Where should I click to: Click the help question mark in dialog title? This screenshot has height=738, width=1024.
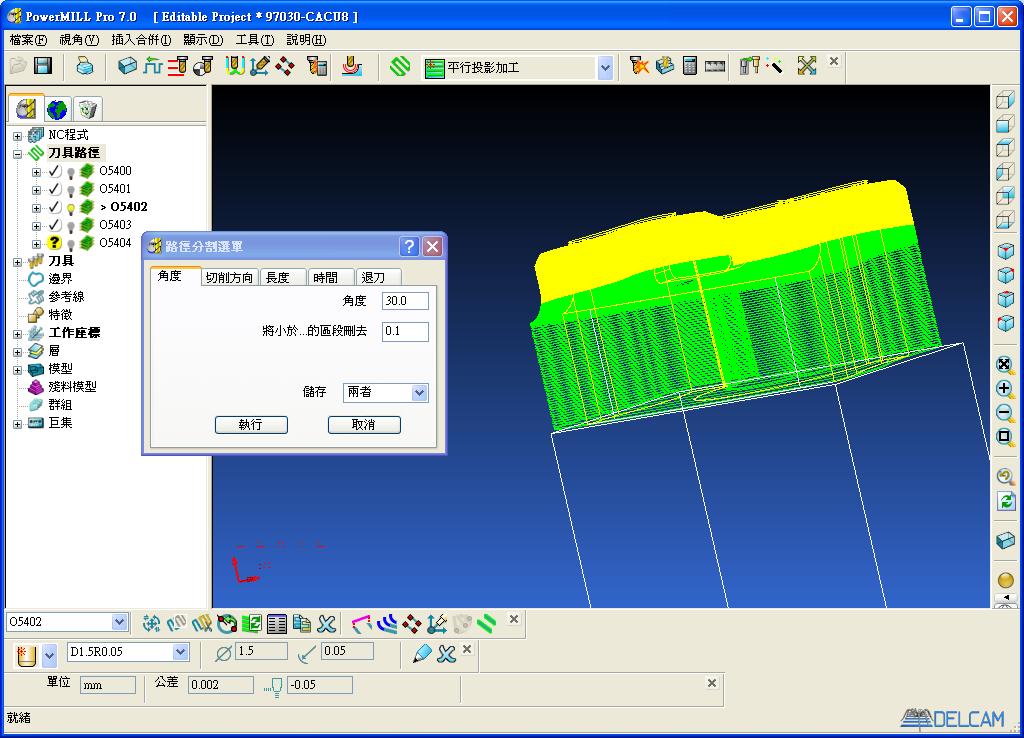tap(409, 246)
